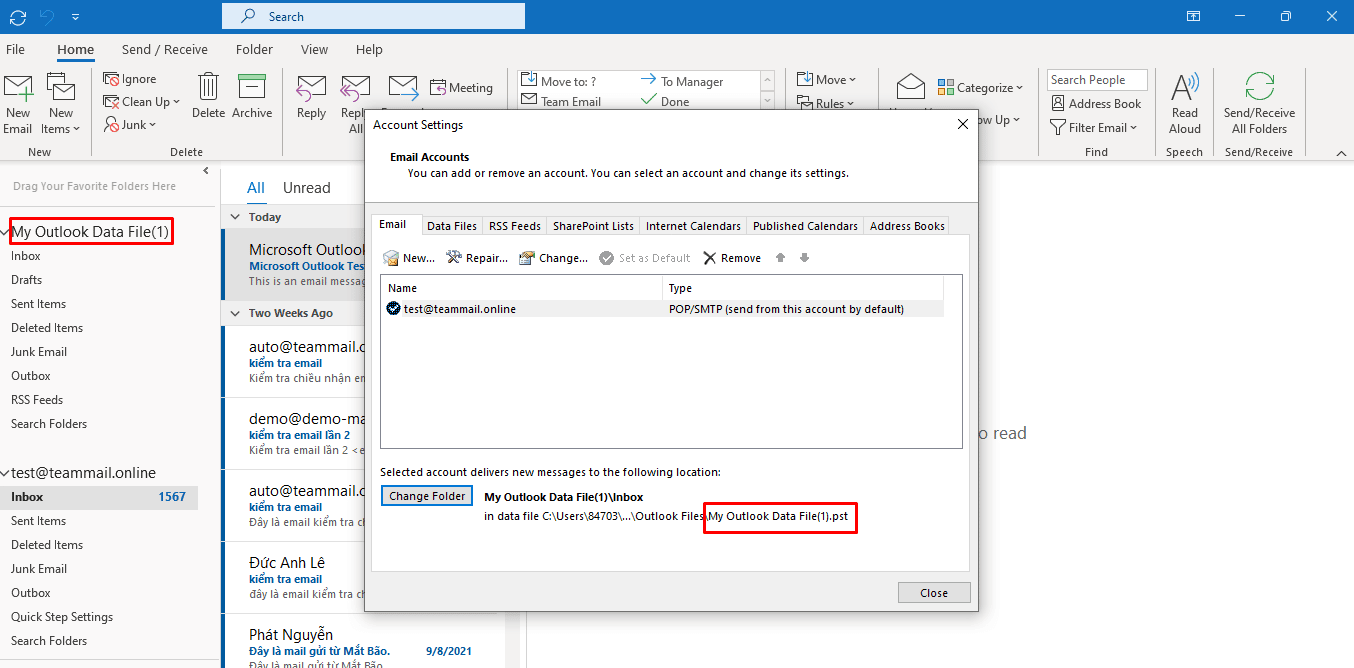The height and width of the screenshot is (668, 1354).
Task: Create a New Email from the ribbon
Action: coord(18,104)
